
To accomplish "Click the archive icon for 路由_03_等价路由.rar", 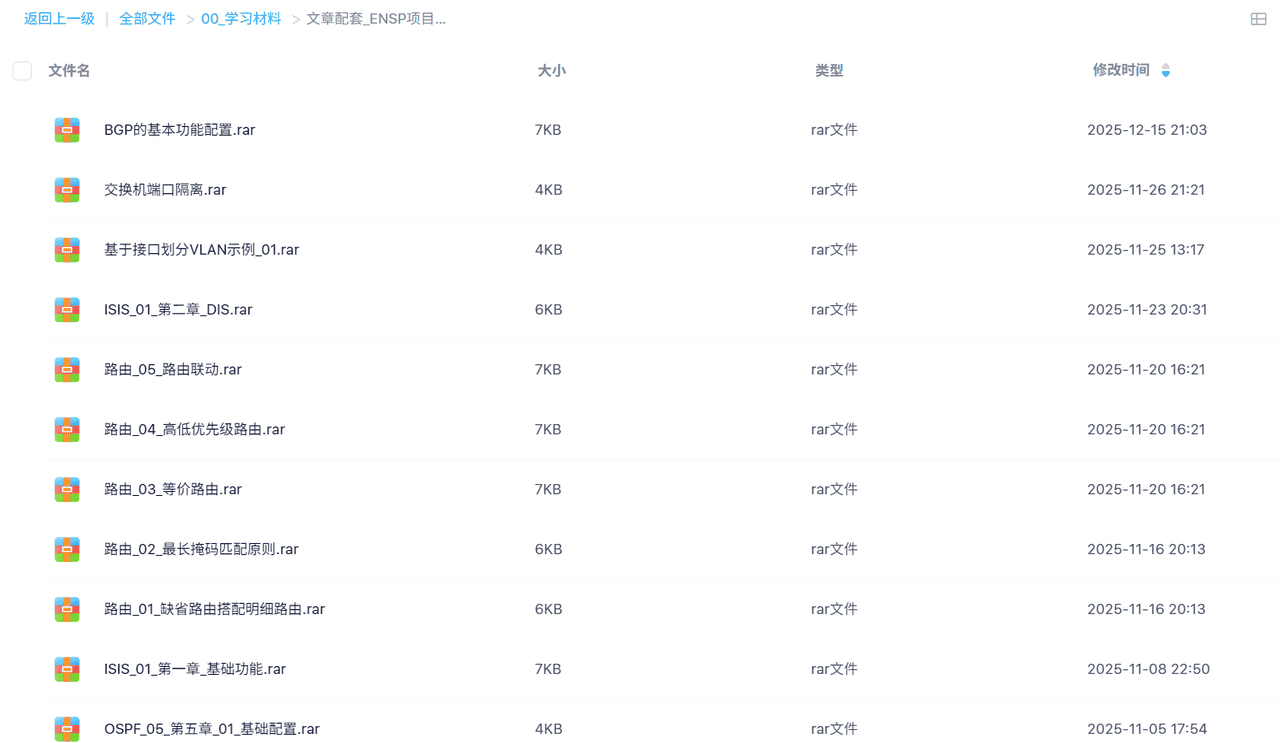I will tap(67, 490).
